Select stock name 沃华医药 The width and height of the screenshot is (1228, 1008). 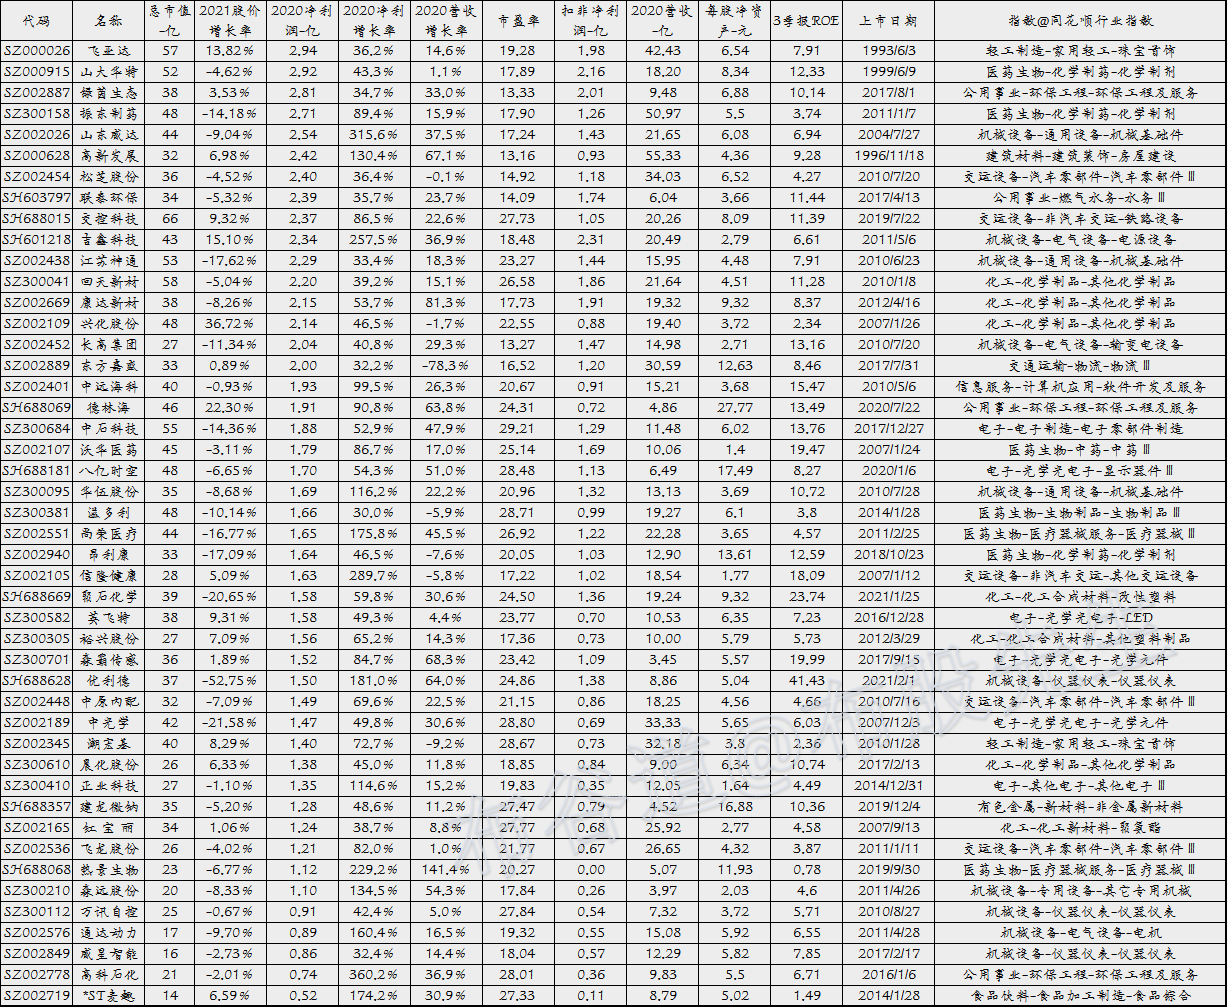[x=109, y=450]
